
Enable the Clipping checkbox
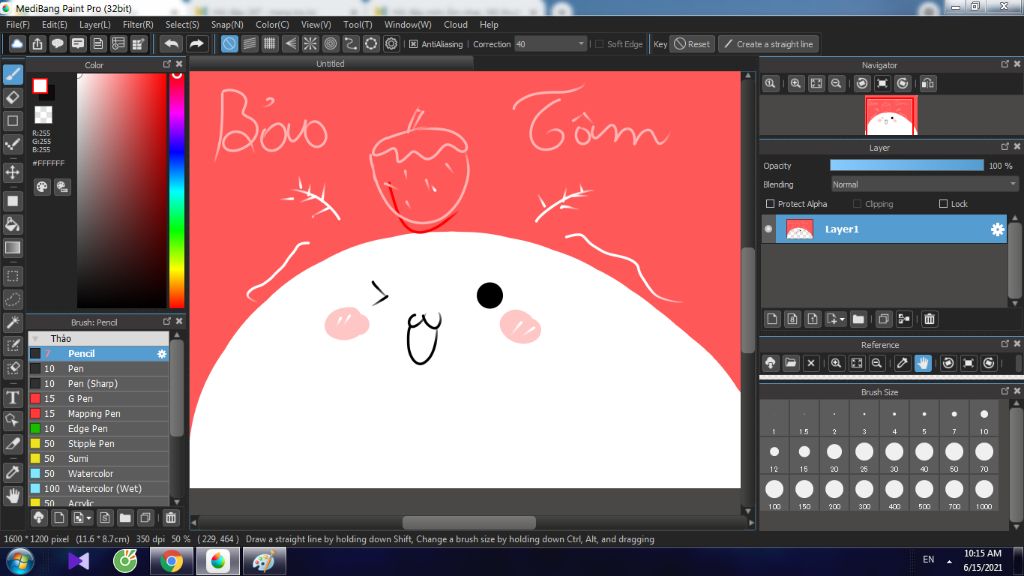click(857, 204)
